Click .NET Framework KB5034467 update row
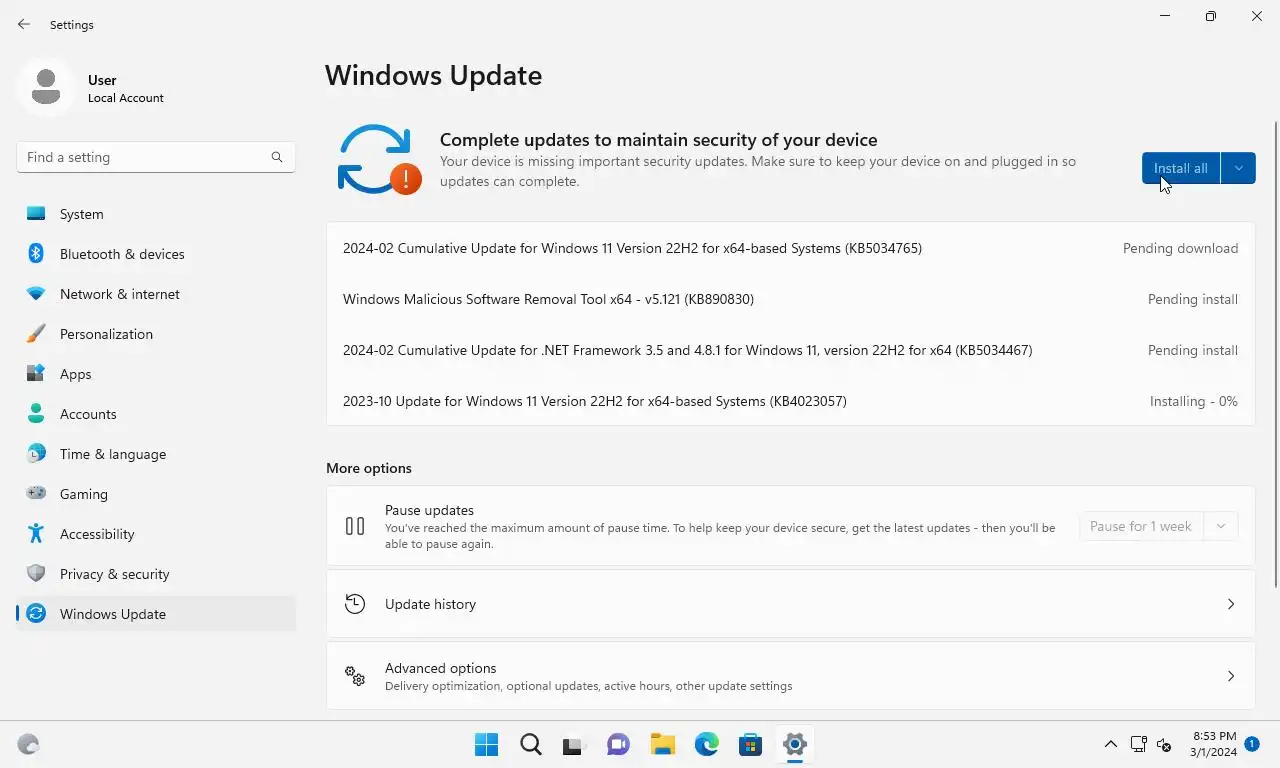Screen dimensions: 1280x768 (687, 350)
